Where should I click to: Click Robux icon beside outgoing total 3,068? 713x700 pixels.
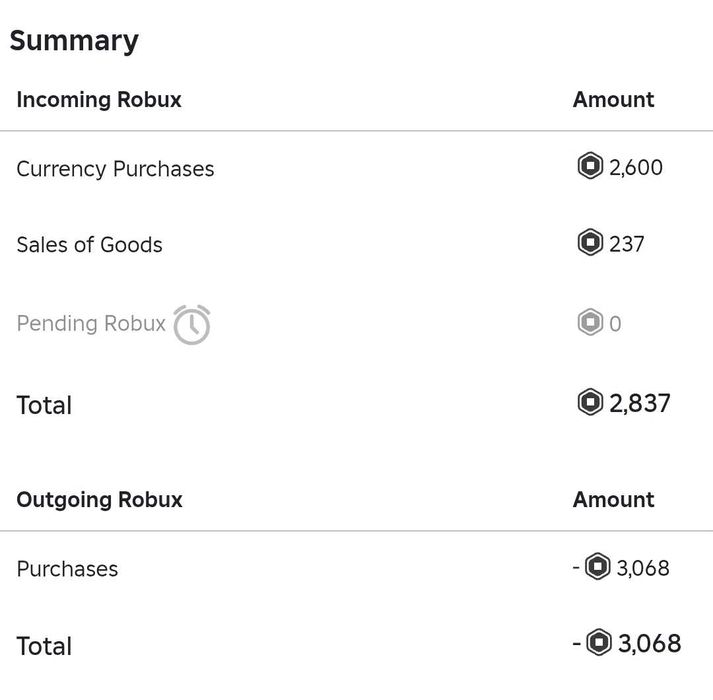(599, 643)
